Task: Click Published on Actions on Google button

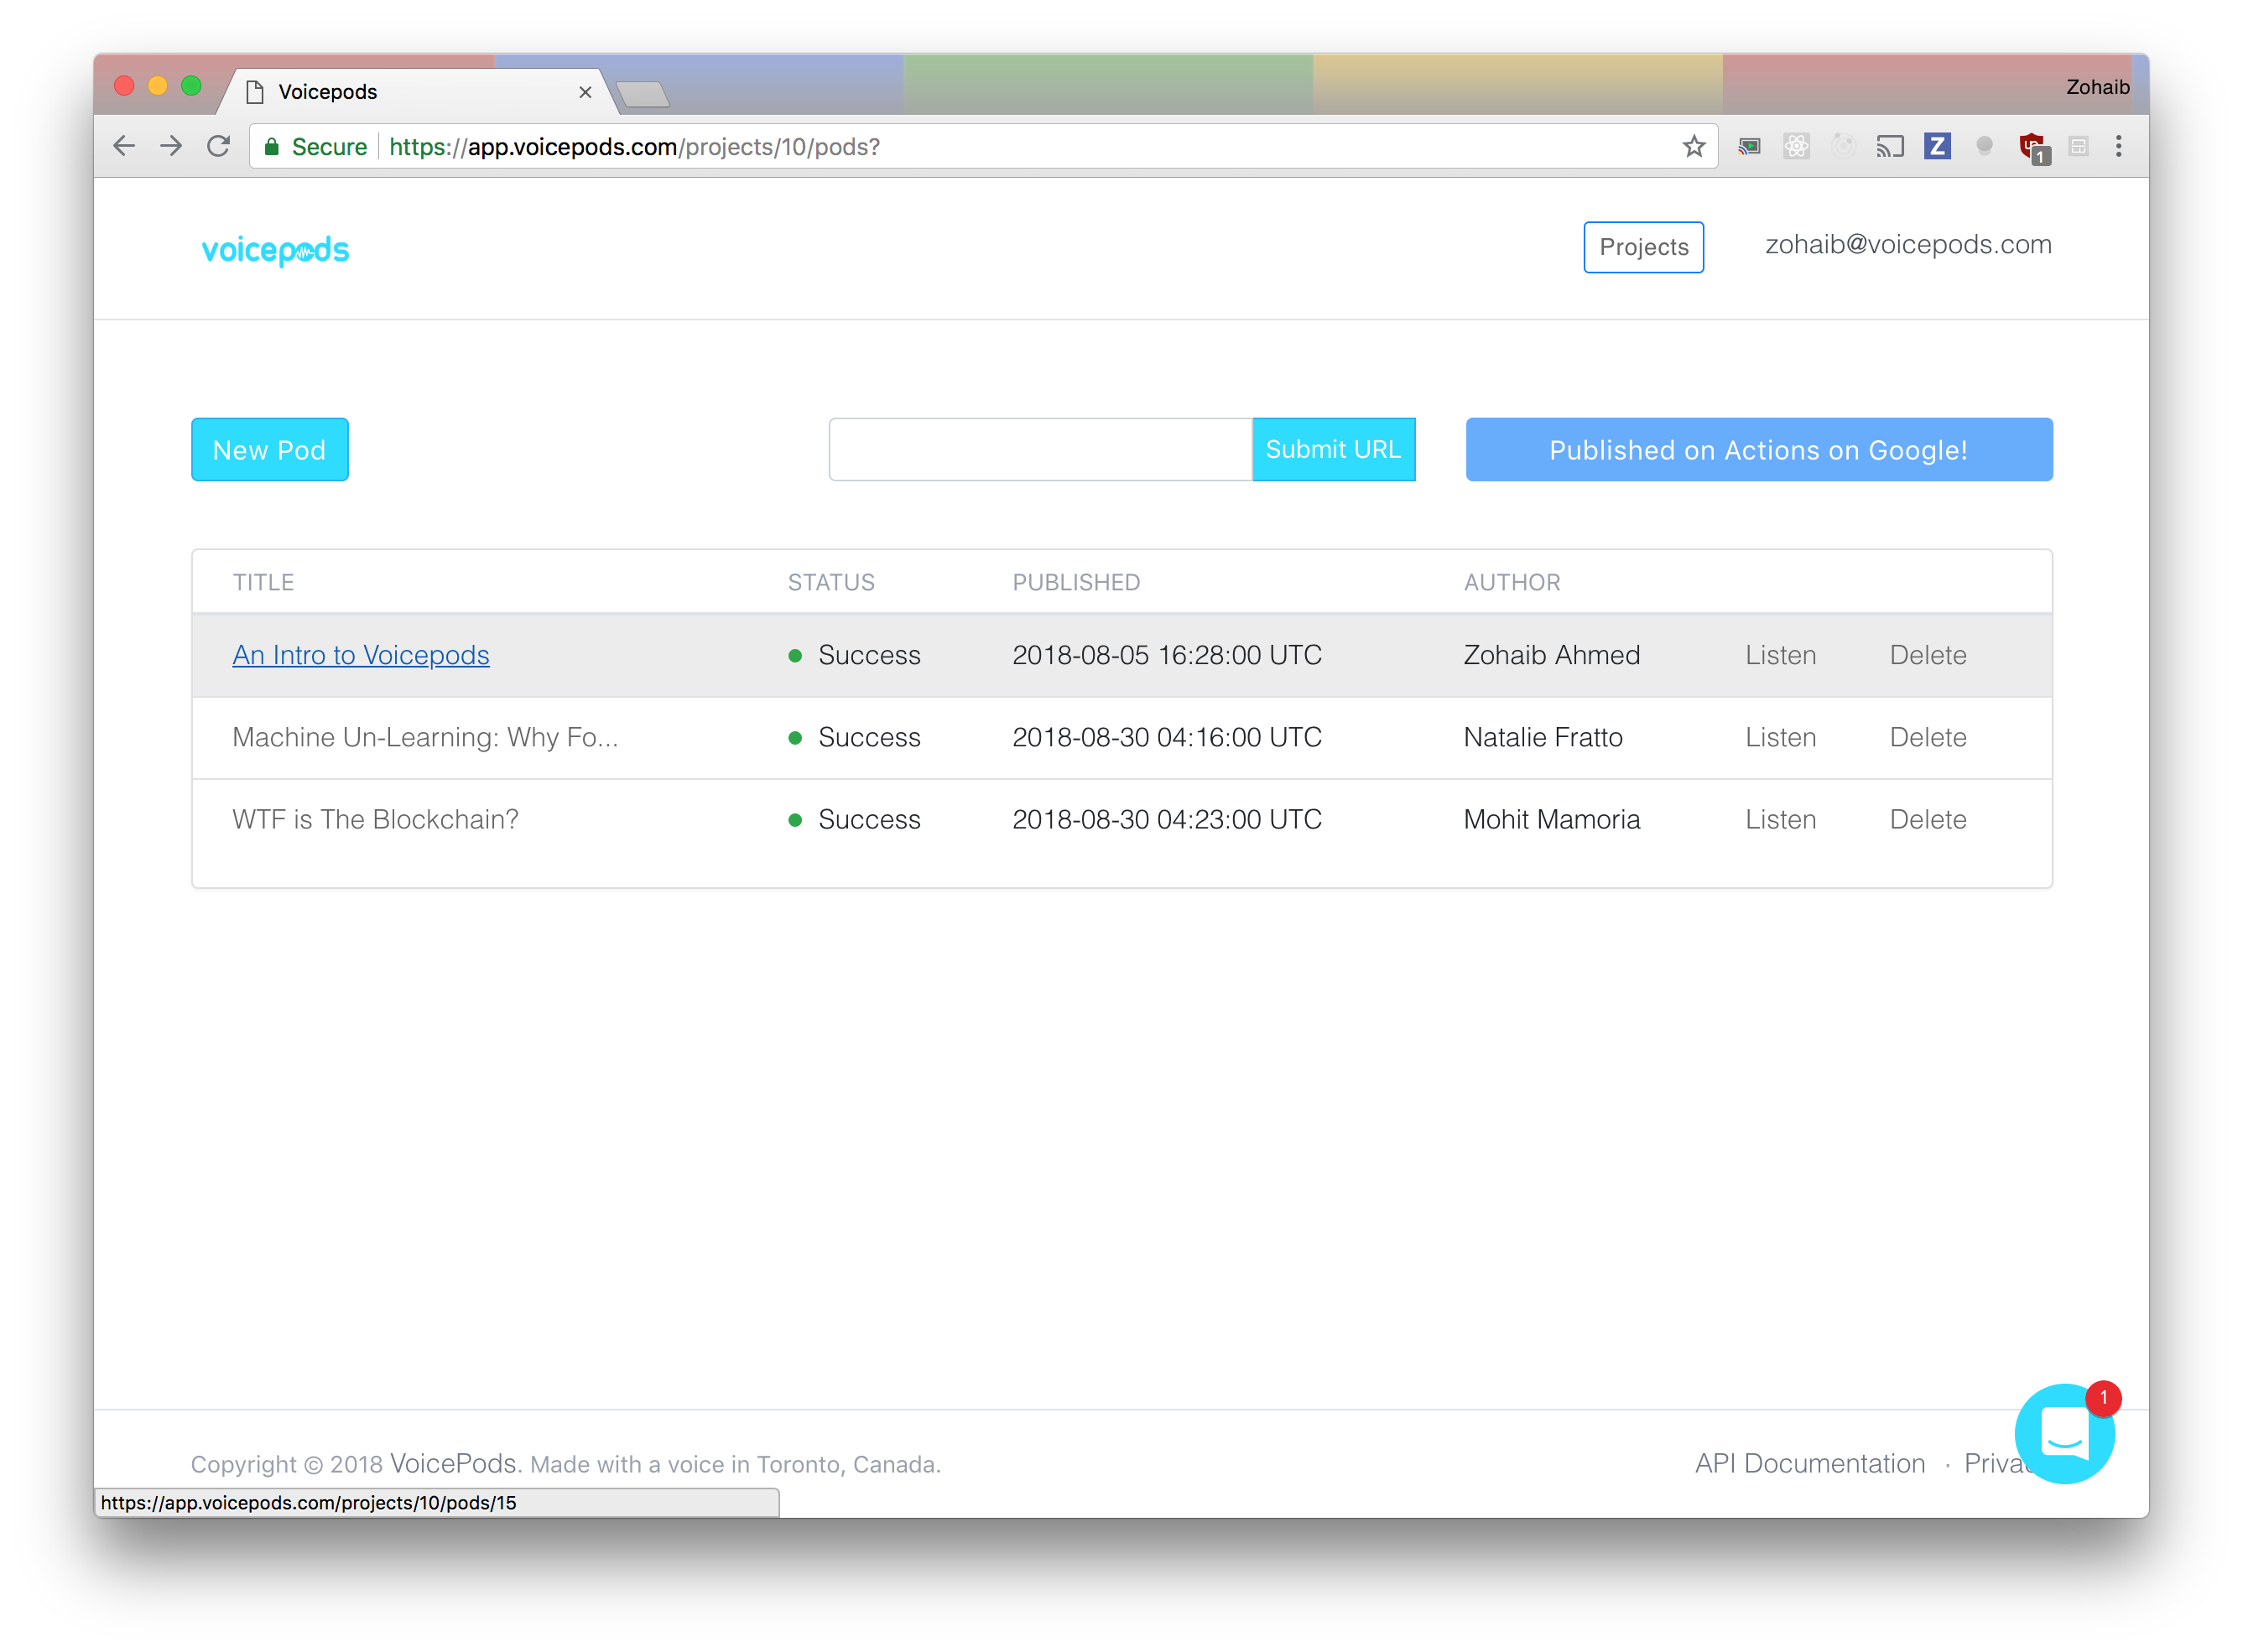Action: pos(1758,450)
